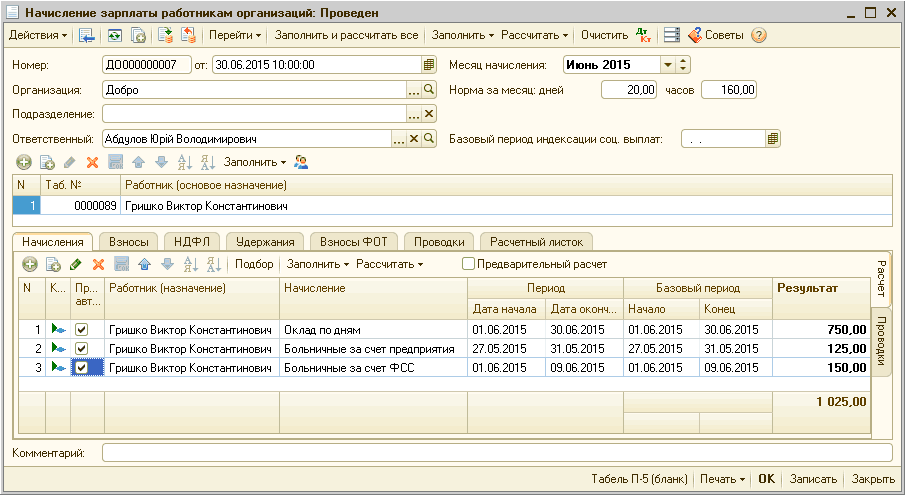Click the unpost document icon with red arrow
This screenshot has width=905, height=495.
coord(189,35)
